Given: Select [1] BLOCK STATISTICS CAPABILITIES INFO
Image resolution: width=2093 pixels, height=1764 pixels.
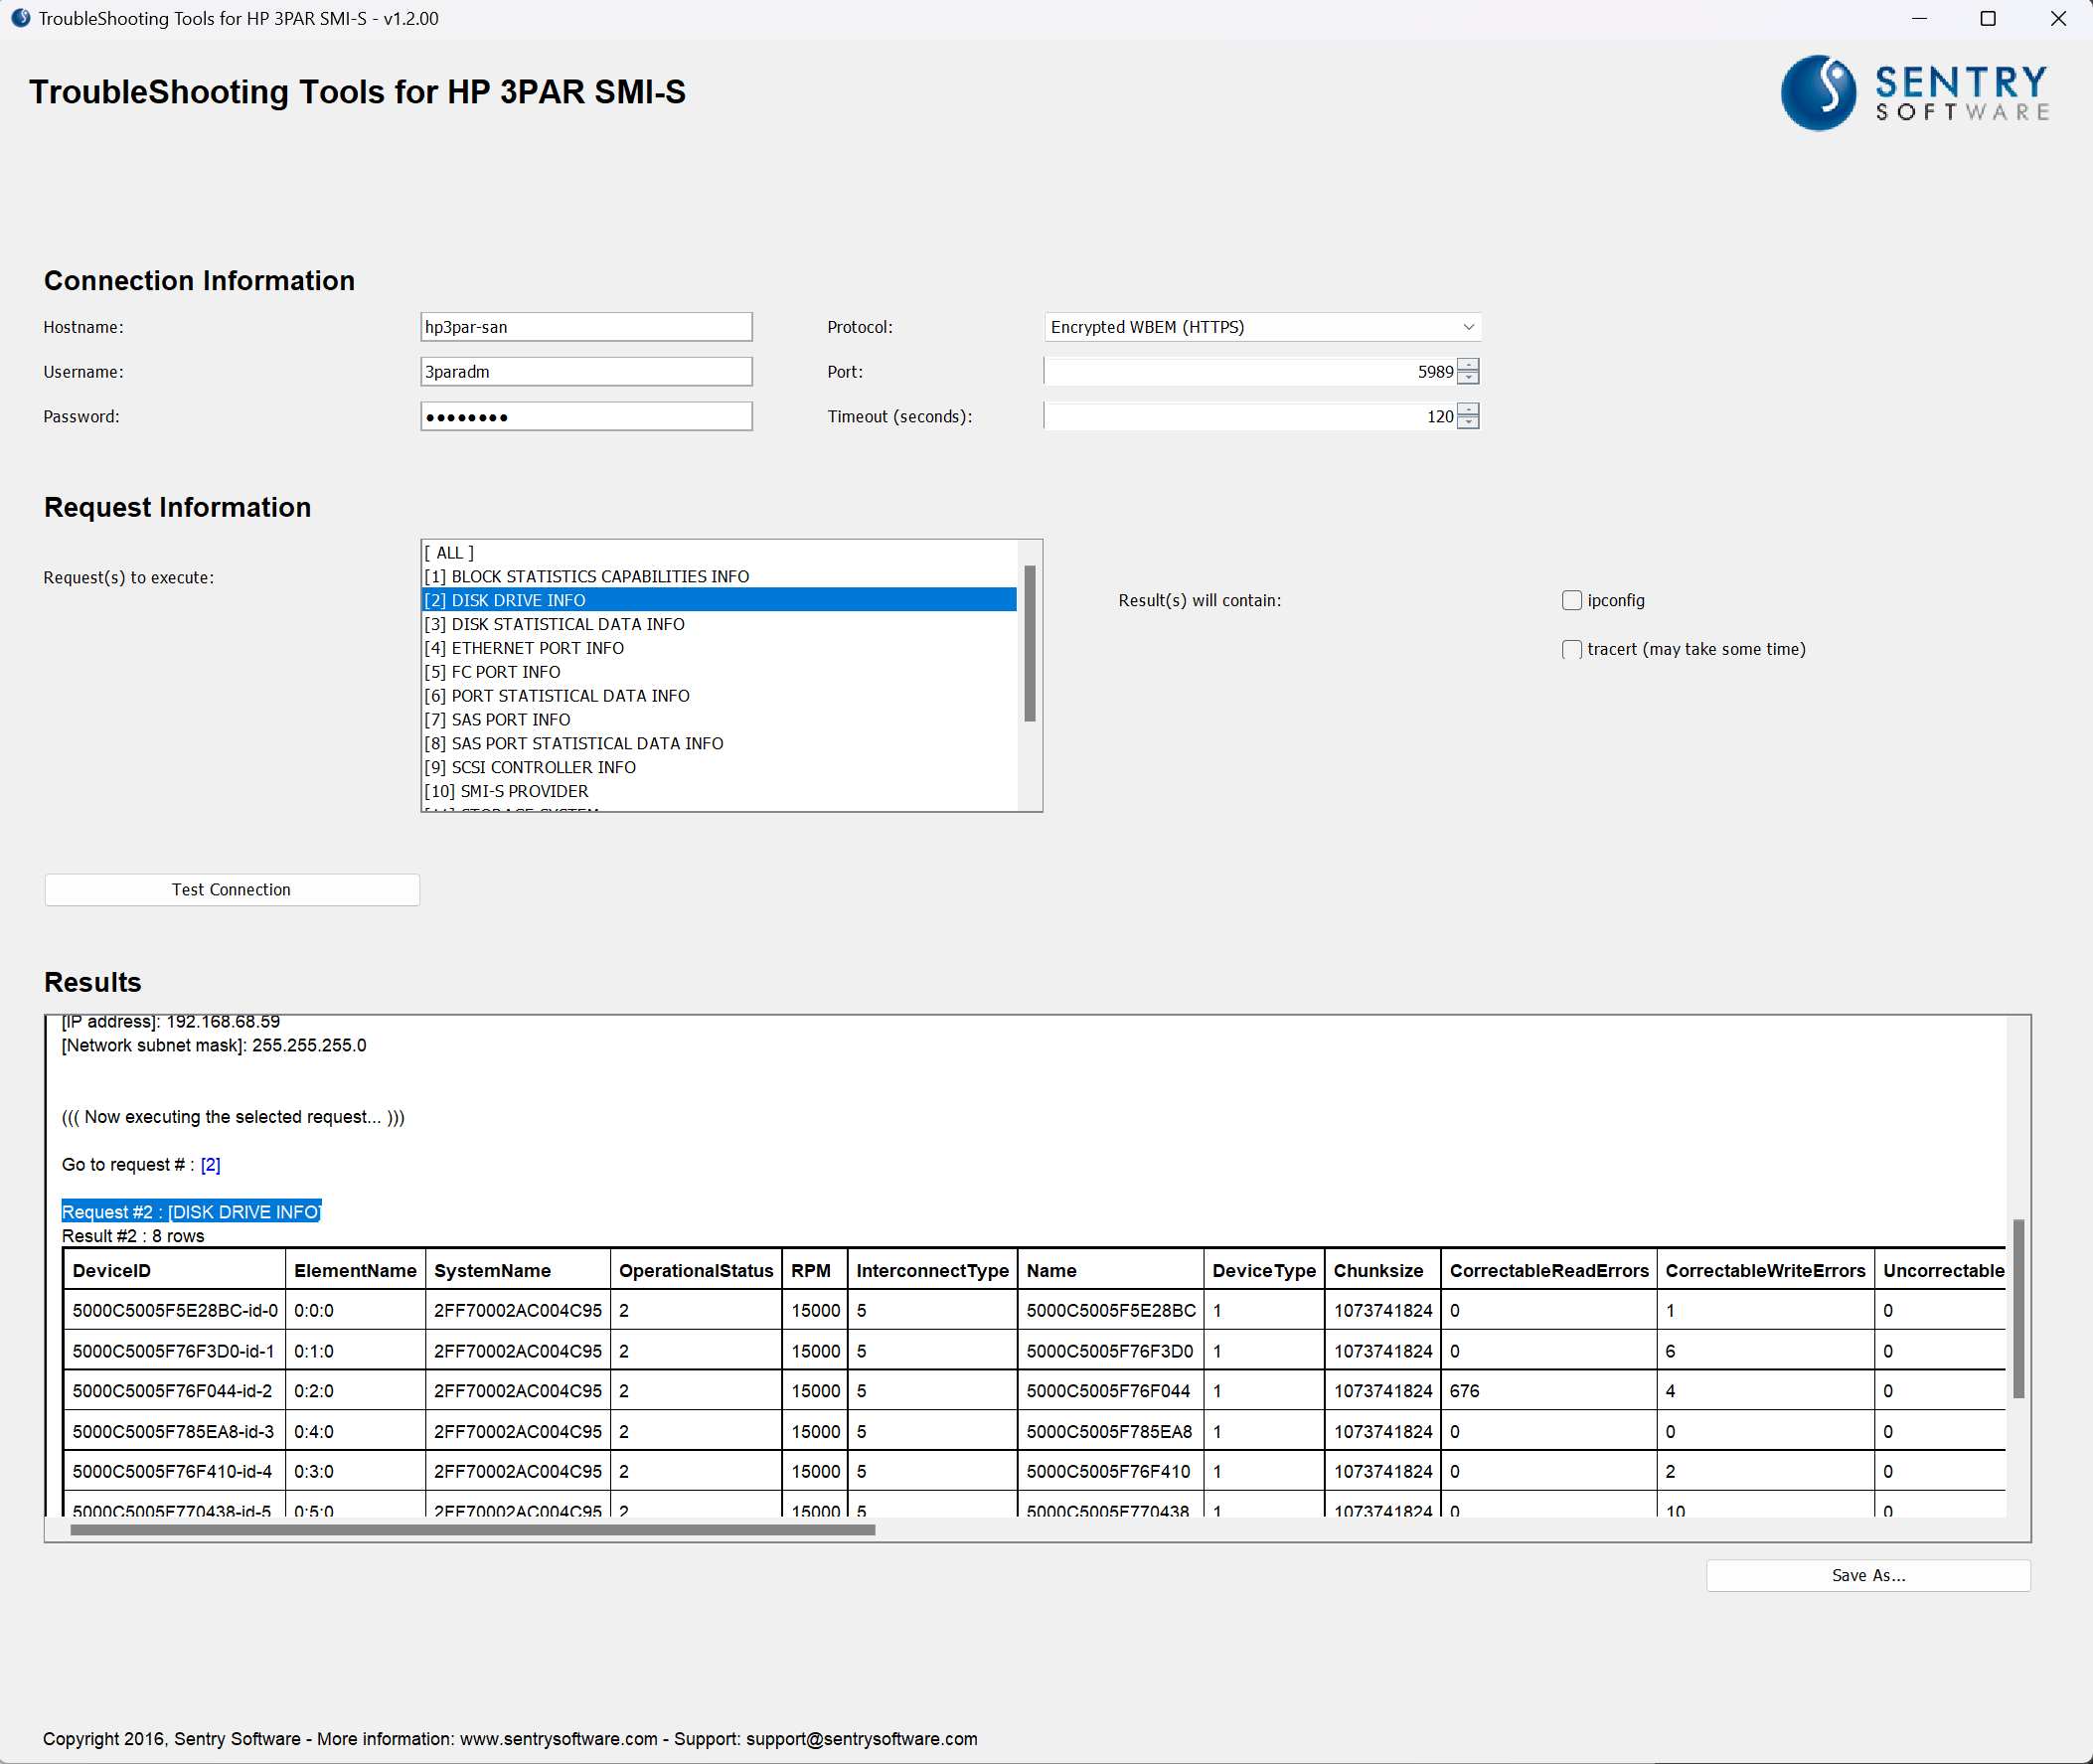Looking at the screenshot, I should click(586, 576).
